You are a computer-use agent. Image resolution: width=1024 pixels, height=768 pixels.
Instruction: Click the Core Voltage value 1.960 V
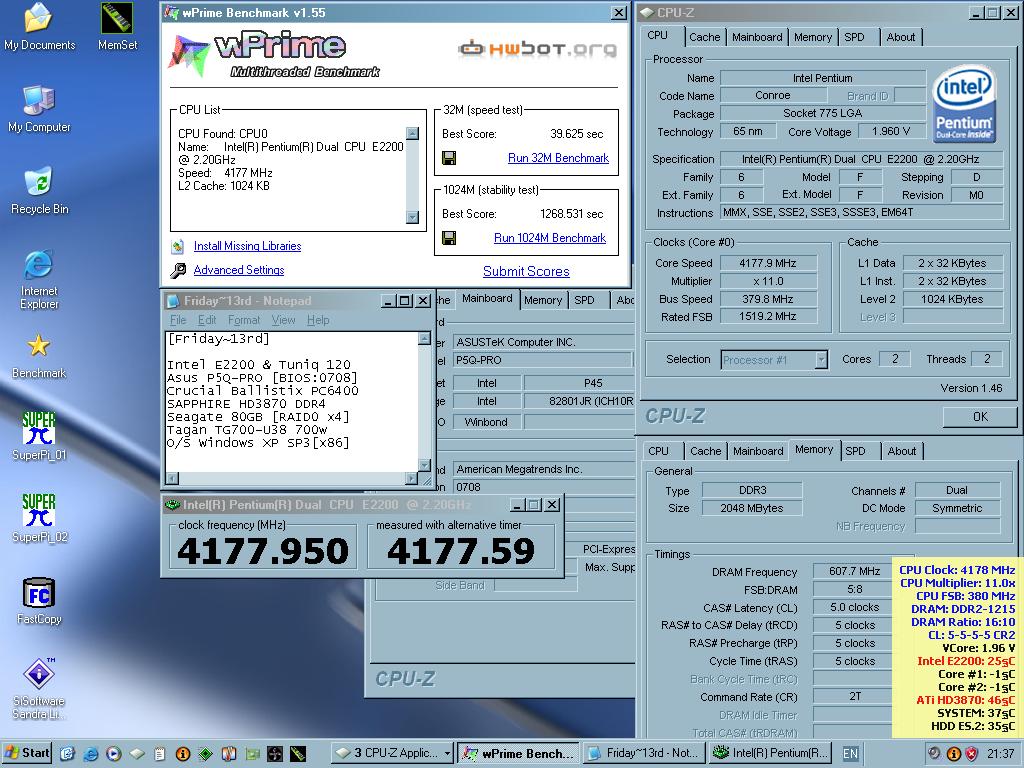[x=891, y=131]
